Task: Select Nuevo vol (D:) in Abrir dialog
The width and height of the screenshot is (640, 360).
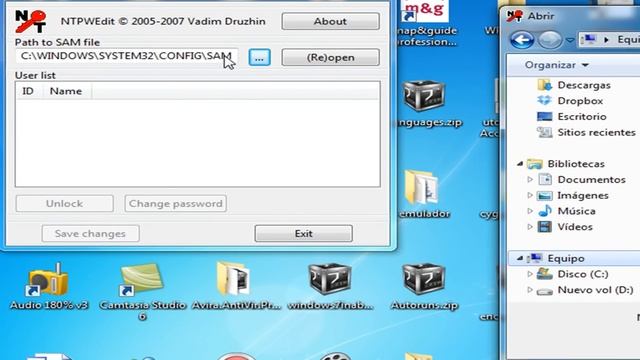Action: pos(596,290)
